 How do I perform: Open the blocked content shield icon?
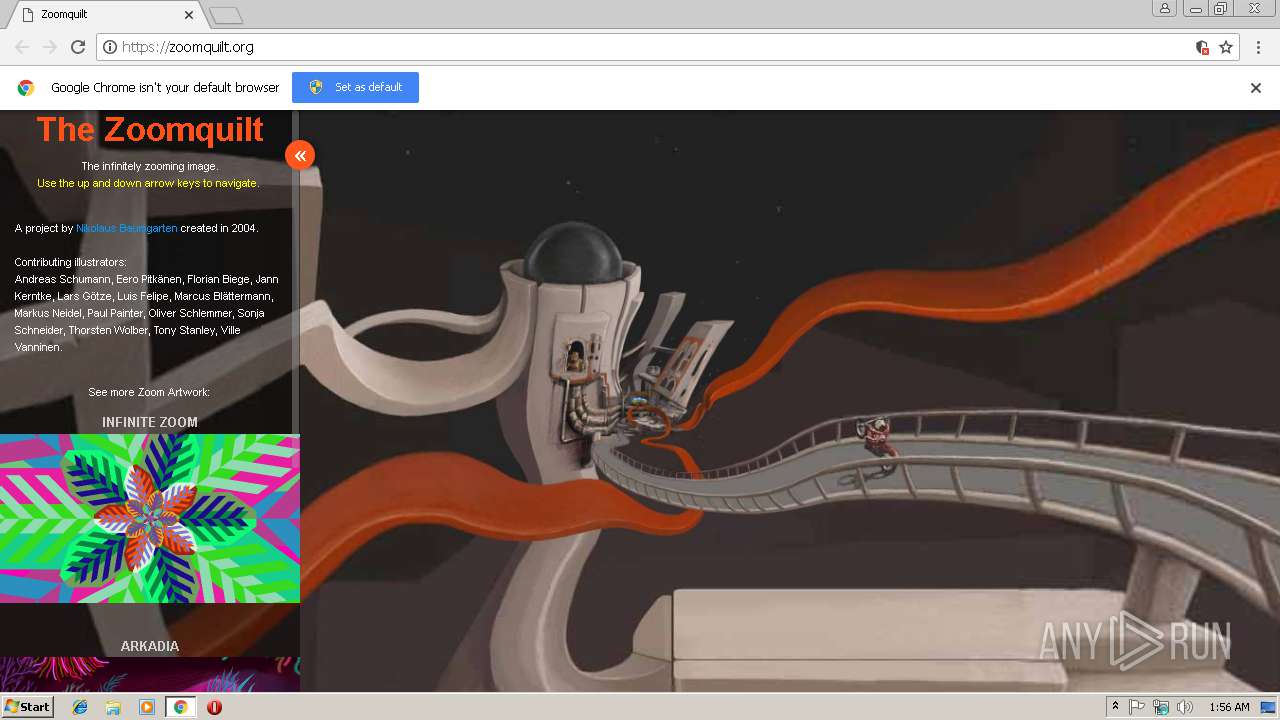tap(1202, 47)
